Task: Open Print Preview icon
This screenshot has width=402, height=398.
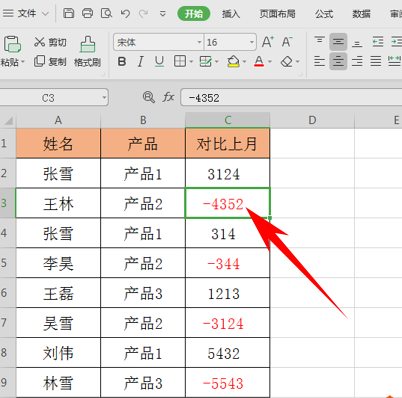Action: point(106,13)
